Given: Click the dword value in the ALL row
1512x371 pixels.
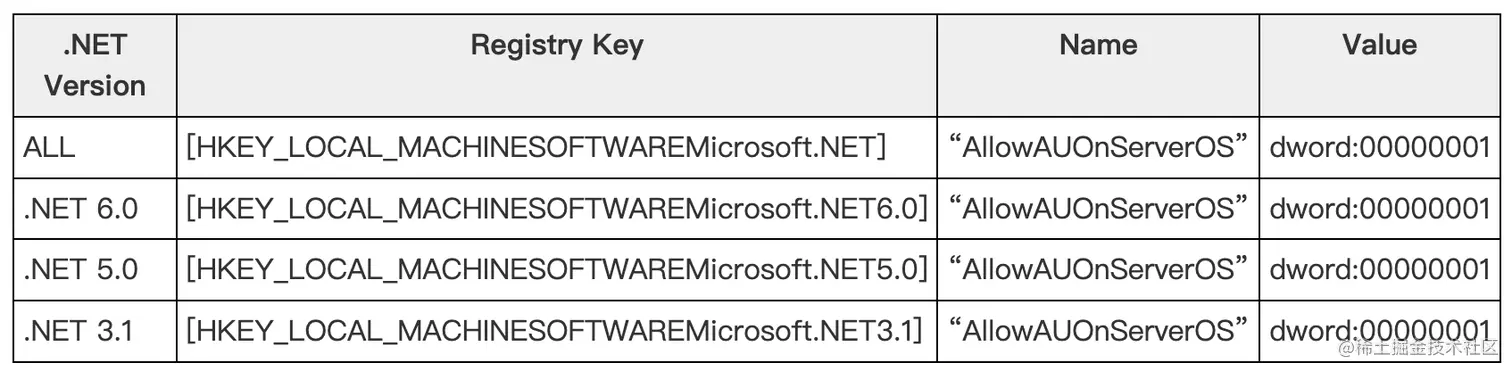Looking at the screenshot, I should click(1380, 147).
